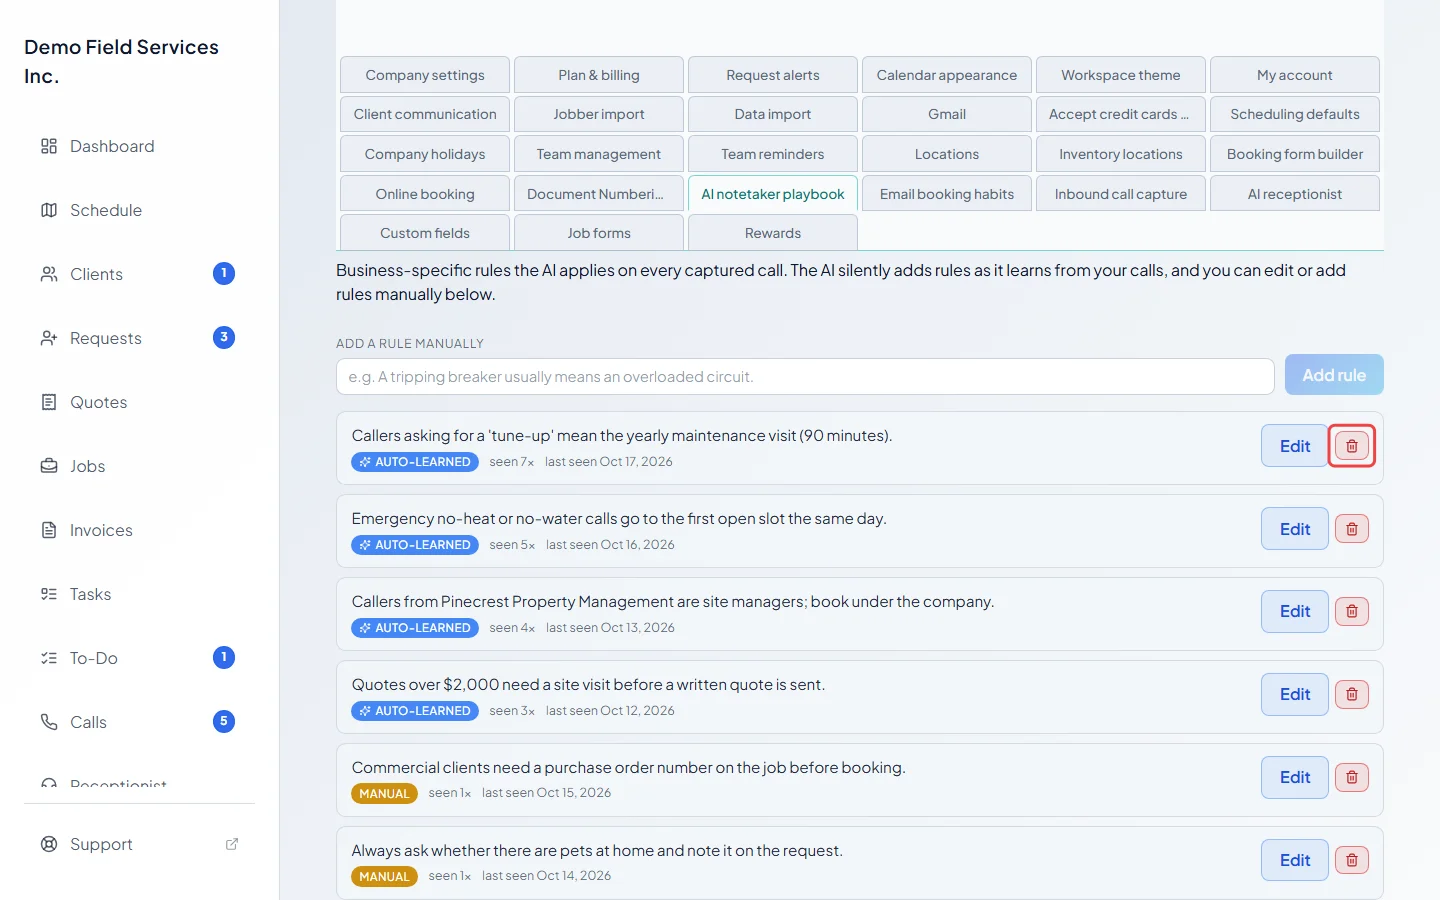Edit the 'tune-up' yearly maintenance rule
This screenshot has height=900, width=1440.
(1295, 446)
